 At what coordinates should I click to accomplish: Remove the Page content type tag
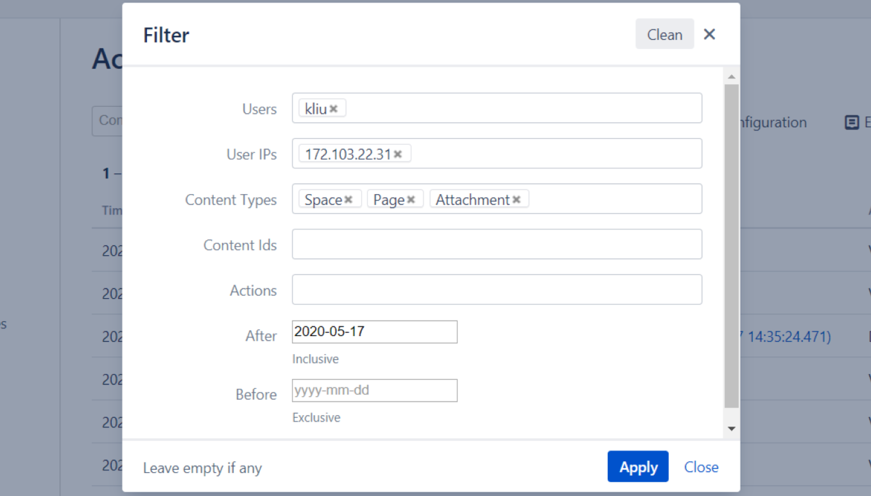(411, 200)
